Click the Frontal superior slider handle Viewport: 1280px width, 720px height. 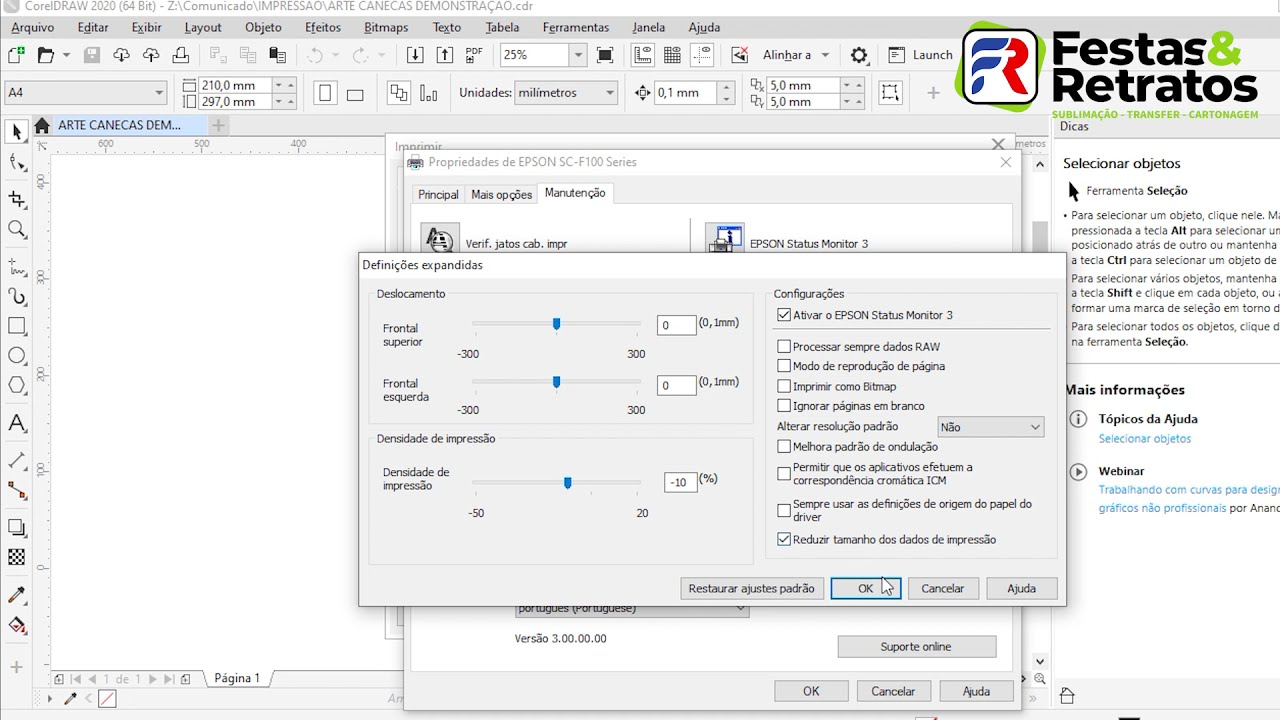pos(556,324)
